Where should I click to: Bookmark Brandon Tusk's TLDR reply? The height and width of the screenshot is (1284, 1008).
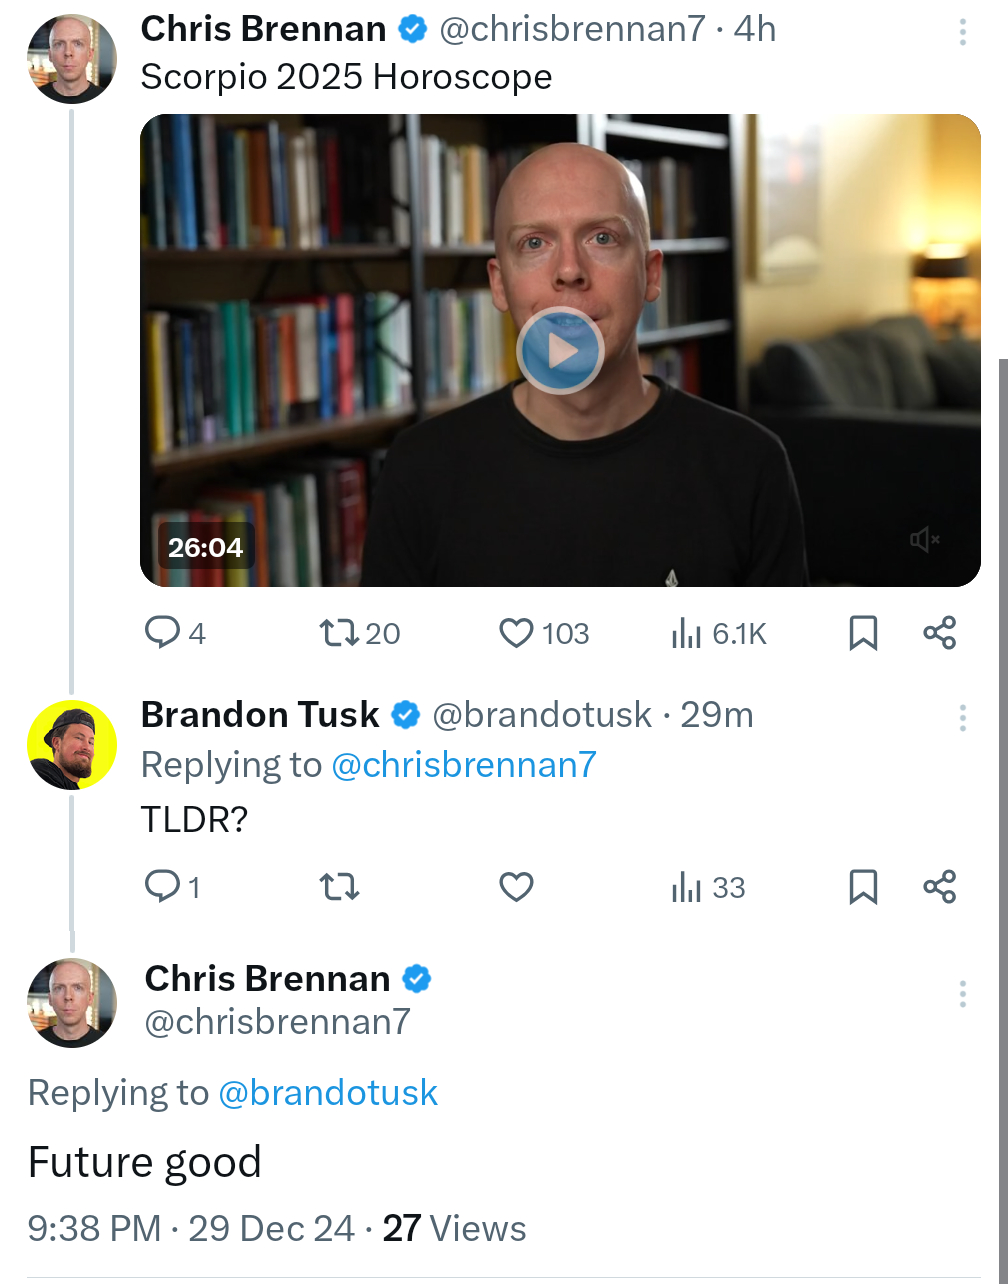[x=863, y=887]
